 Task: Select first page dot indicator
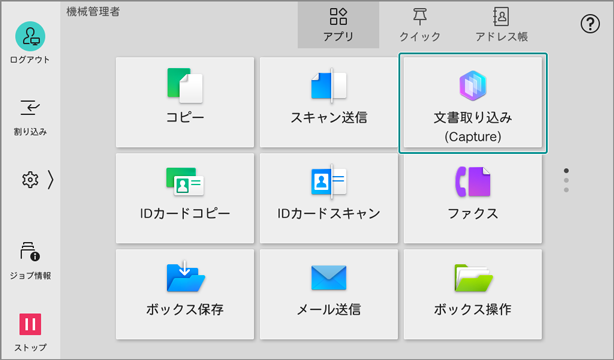pos(566,171)
